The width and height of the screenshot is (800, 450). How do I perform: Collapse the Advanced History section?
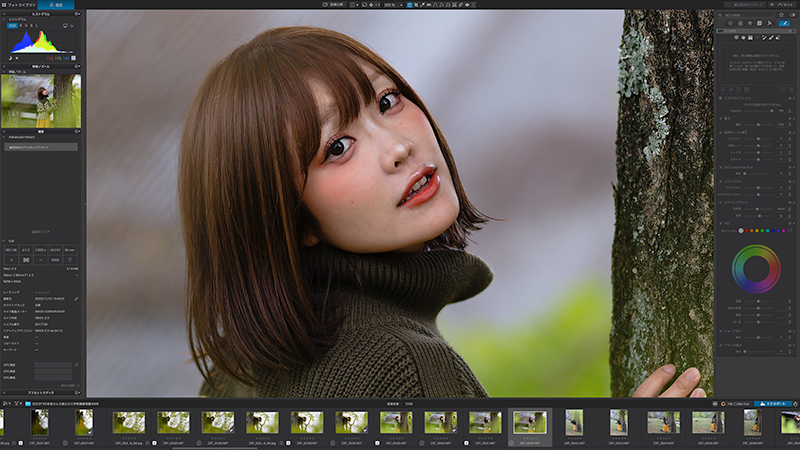[x=4, y=137]
